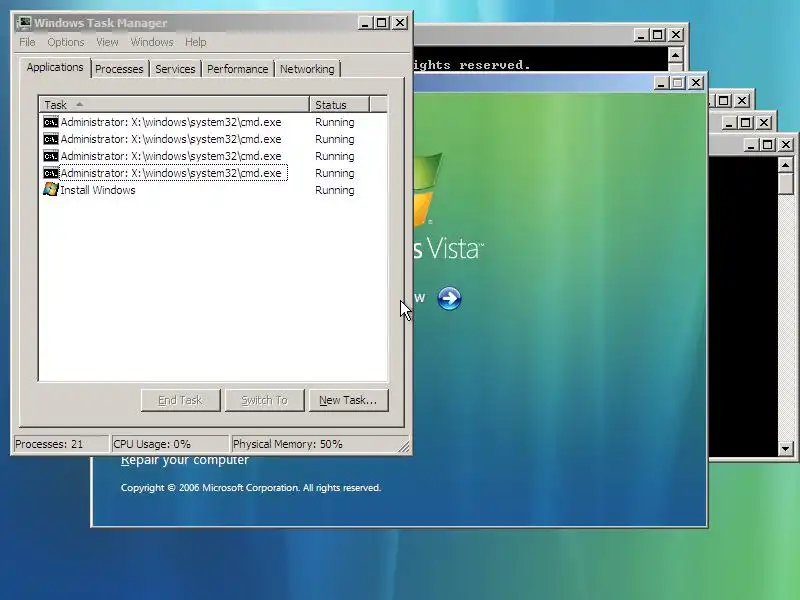Image resolution: width=800 pixels, height=600 pixels.
Task: Click the End Task button
Action: [x=181, y=400]
